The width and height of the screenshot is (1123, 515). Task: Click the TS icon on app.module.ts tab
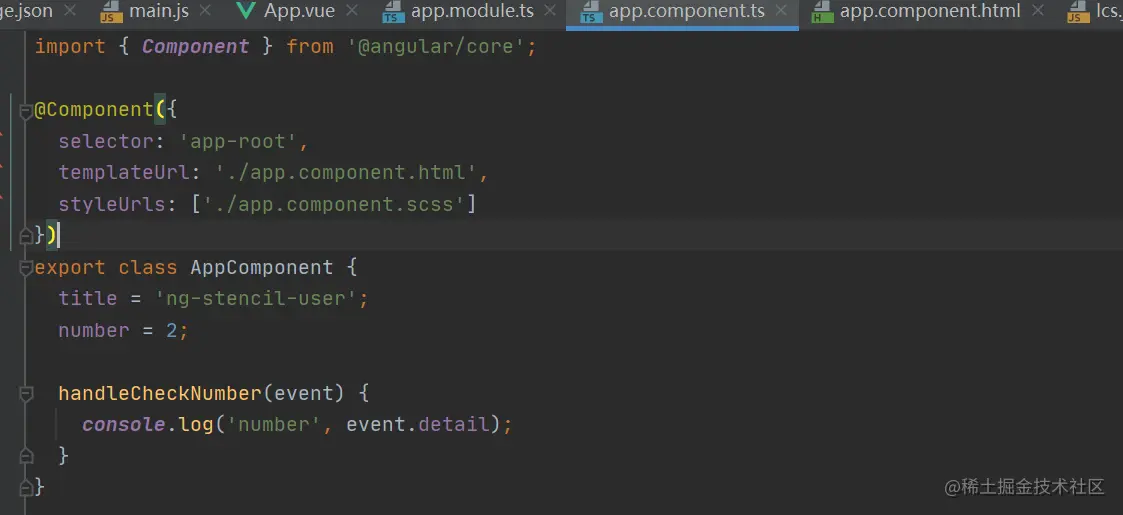point(393,11)
